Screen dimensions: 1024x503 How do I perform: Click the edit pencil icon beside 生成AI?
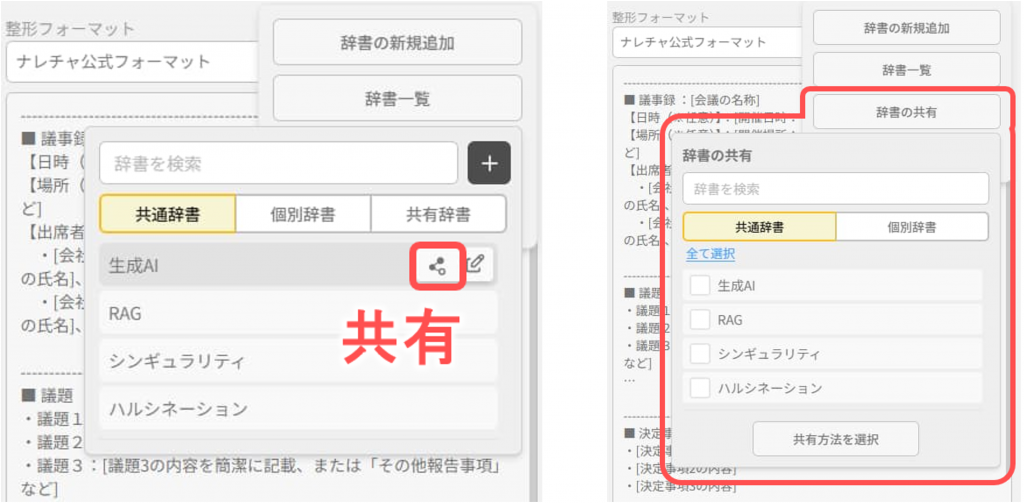[476, 265]
